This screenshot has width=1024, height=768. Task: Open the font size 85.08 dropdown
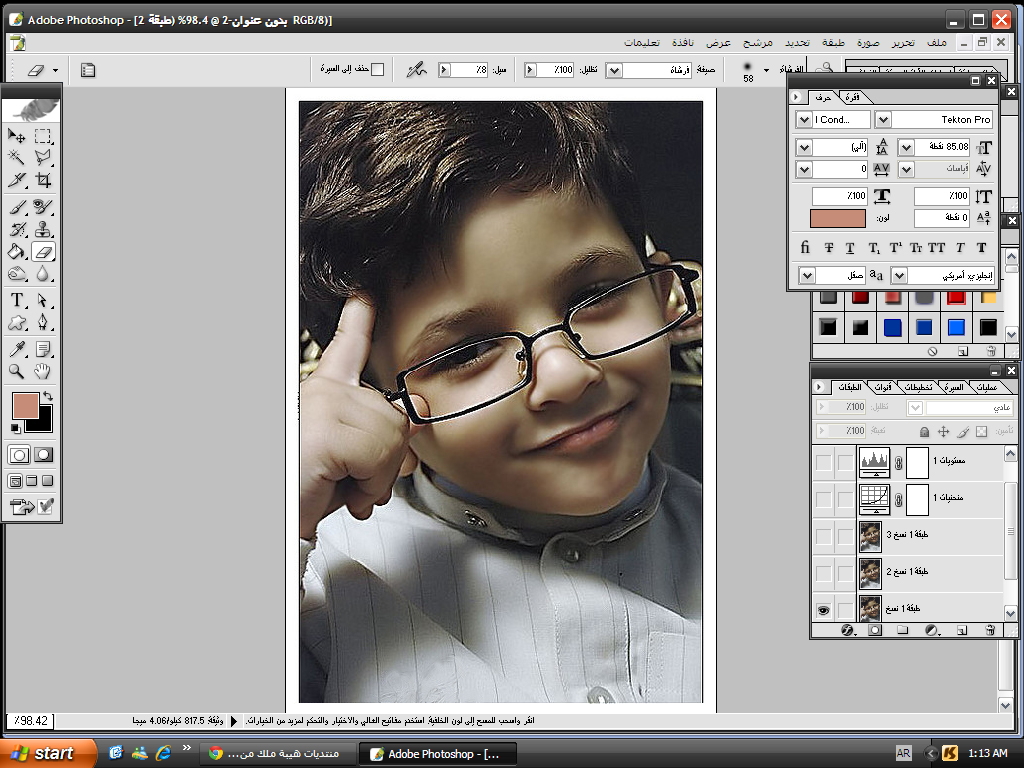pyautogui.click(x=906, y=148)
